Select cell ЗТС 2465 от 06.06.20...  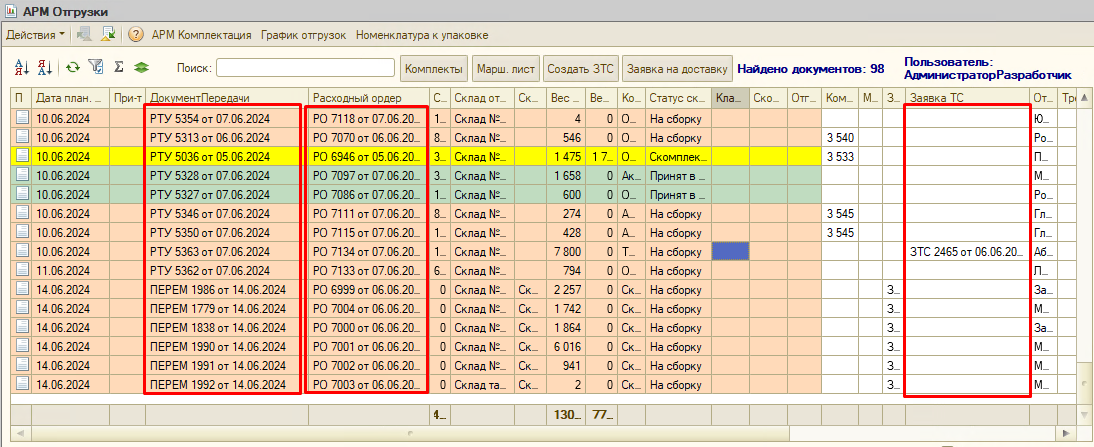coord(968,251)
